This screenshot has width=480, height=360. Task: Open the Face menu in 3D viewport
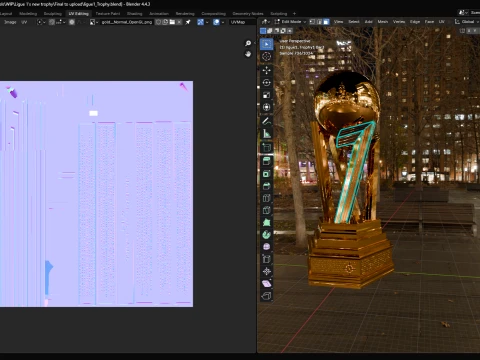pyautogui.click(x=429, y=22)
